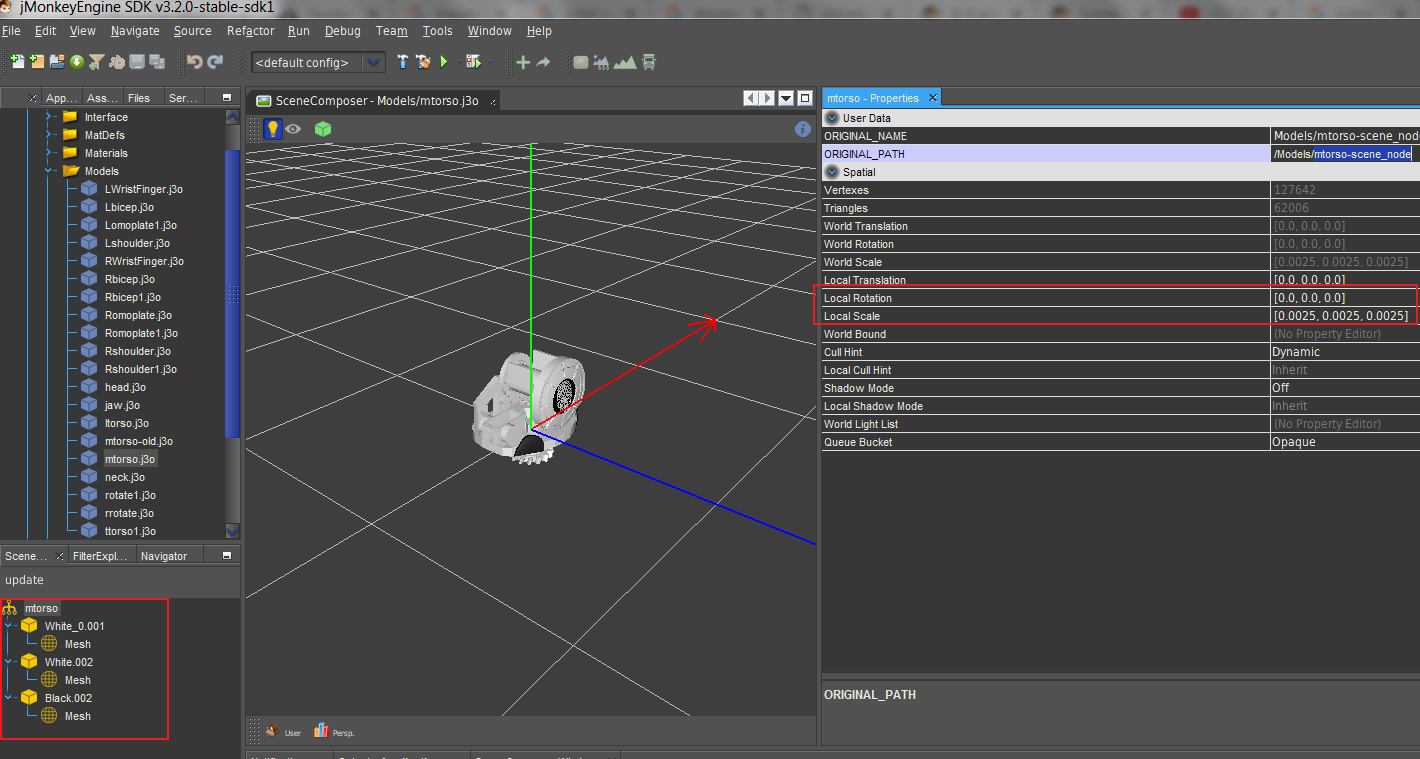The width and height of the screenshot is (1420, 759).
Task: Open the Navigate menu
Action: click(x=135, y=31)
